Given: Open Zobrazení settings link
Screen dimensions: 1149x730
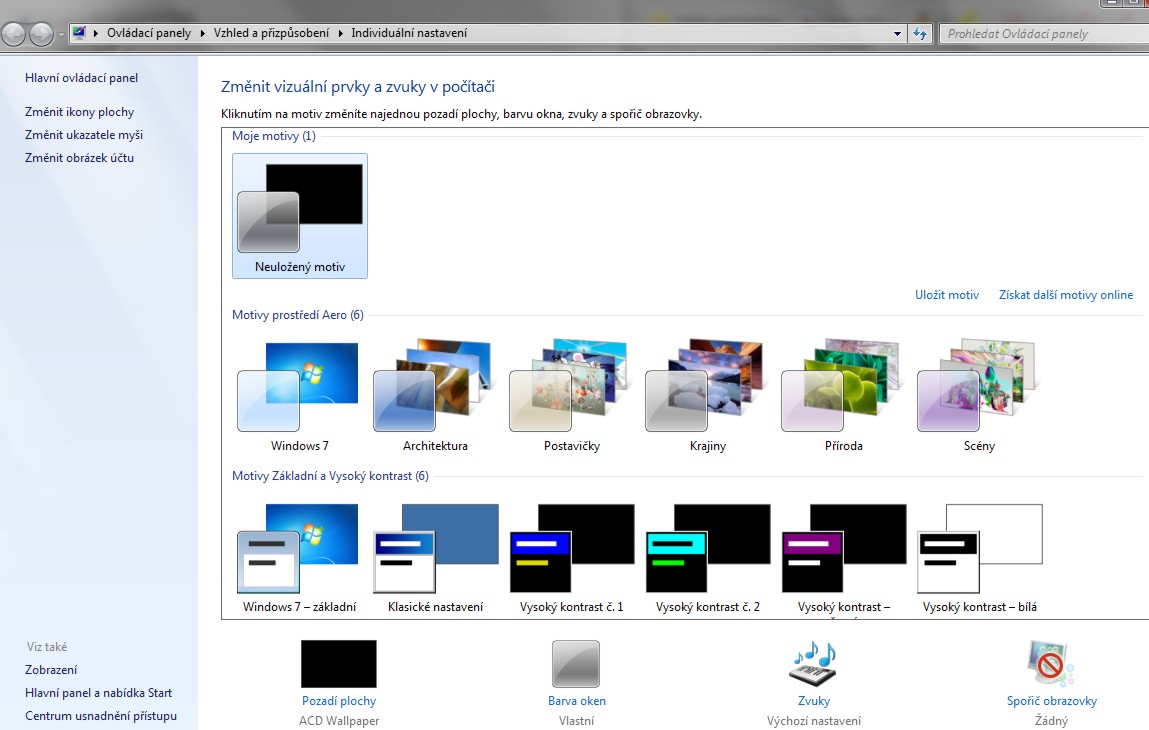Looking at the screenshot, I should pos(51,670).
